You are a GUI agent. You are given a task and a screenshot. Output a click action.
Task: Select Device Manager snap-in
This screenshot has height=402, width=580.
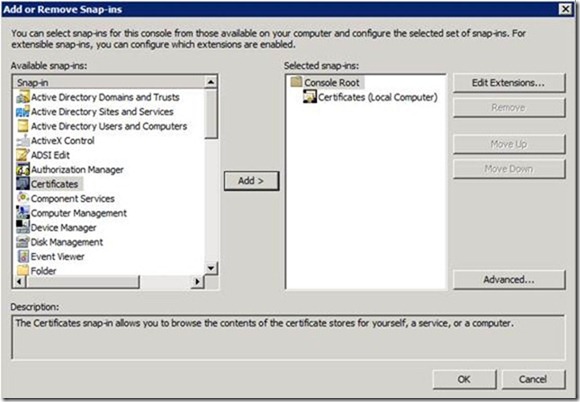(x=64, y=227)
